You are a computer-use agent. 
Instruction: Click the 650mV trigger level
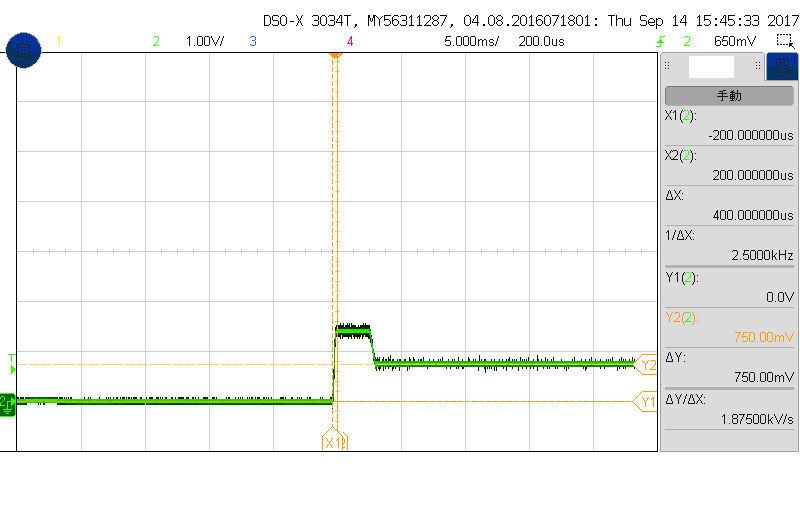coord(735,41)
